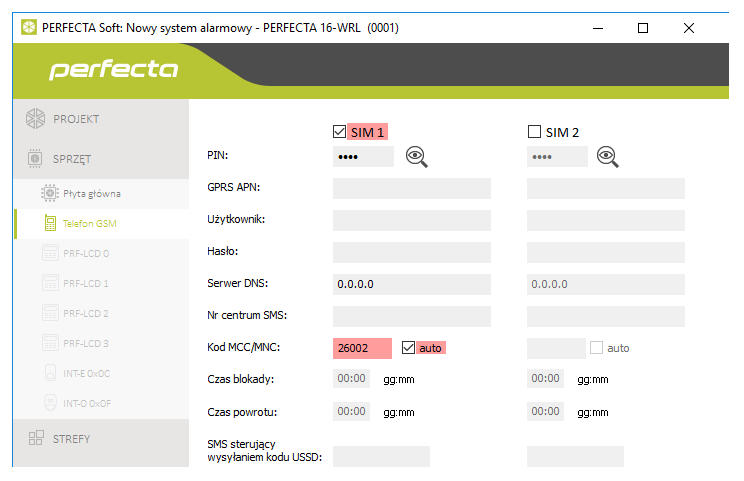The image size is (744, 481).
Task: Select INT-E 0x0C expander entry
Action: coord(101,373)
